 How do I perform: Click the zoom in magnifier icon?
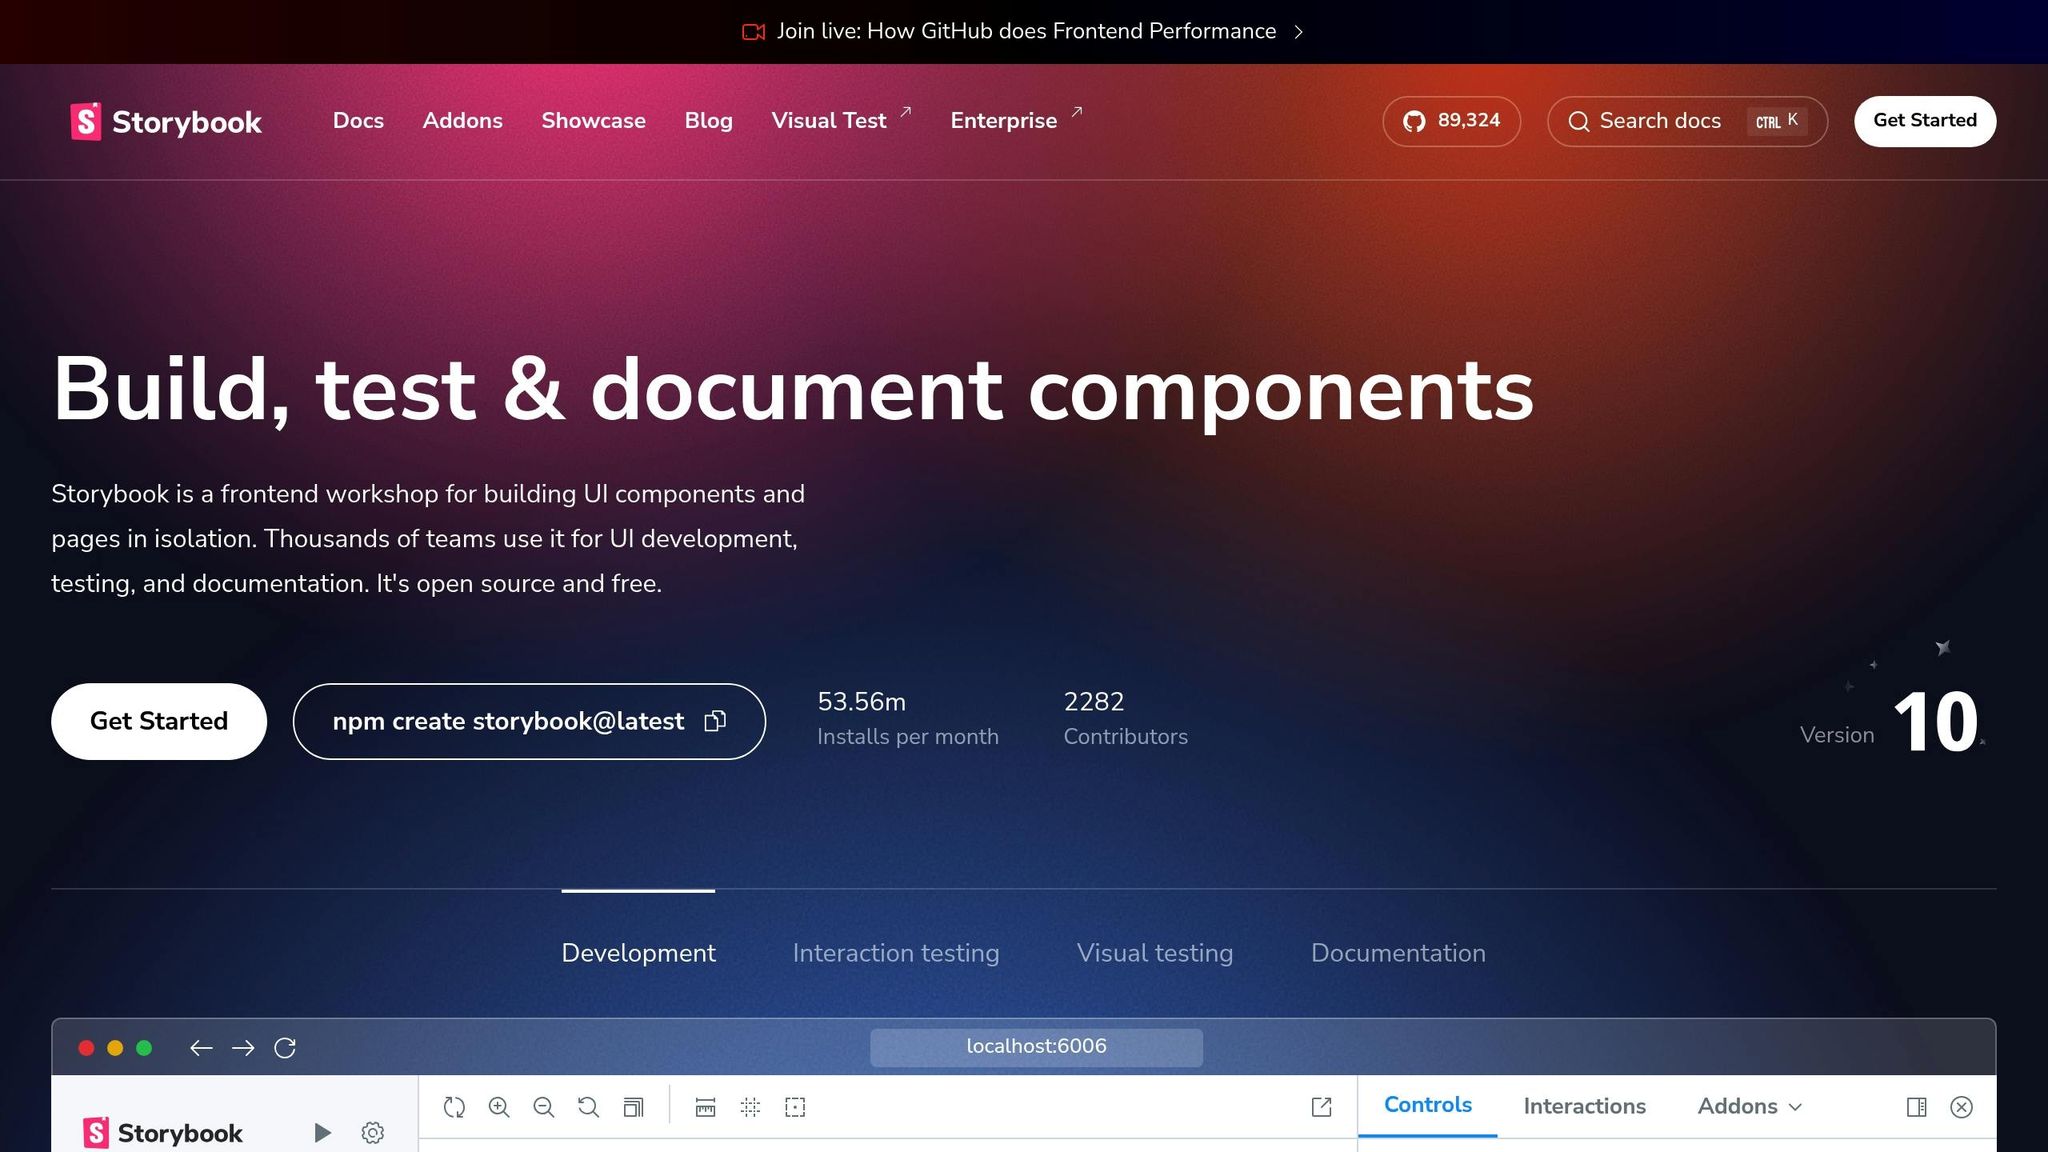pos(499,1107)
